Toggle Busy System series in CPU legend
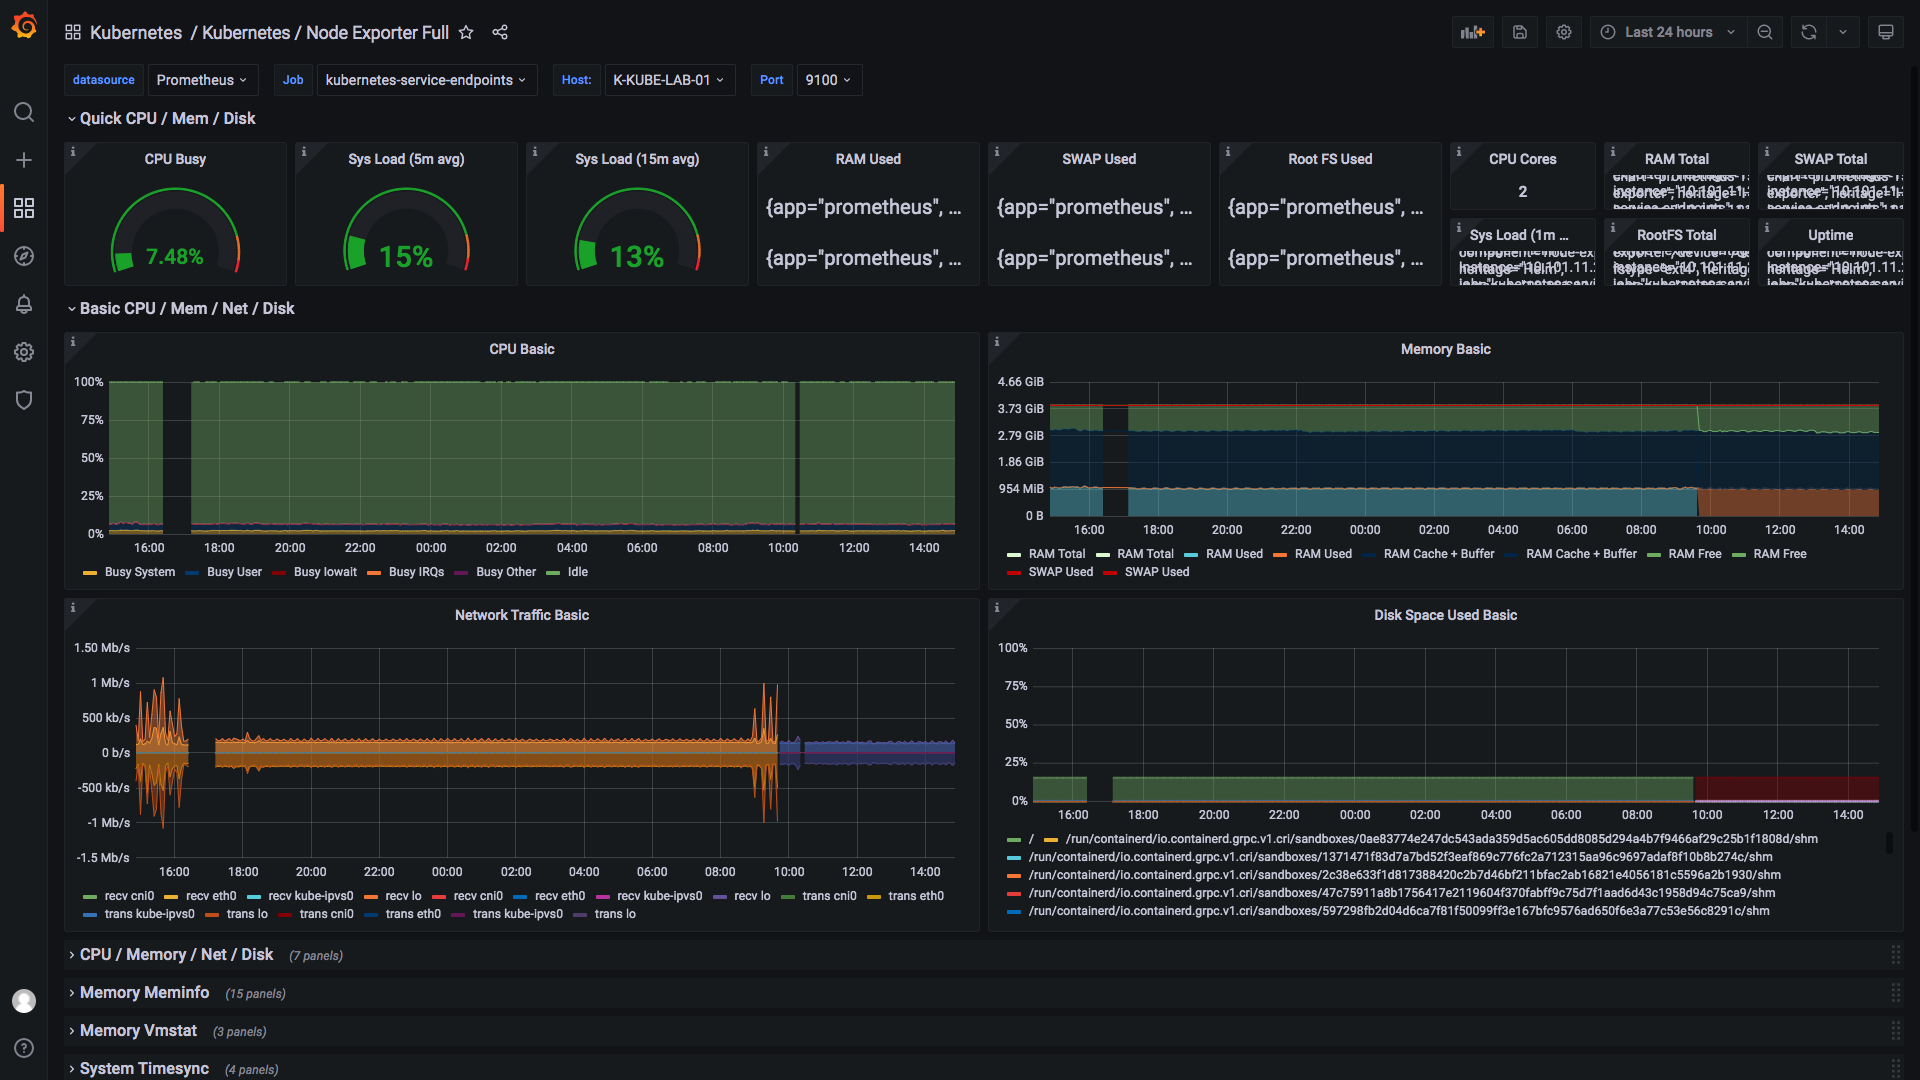The image size is (1920, 1080). click(x=139, y=572)
